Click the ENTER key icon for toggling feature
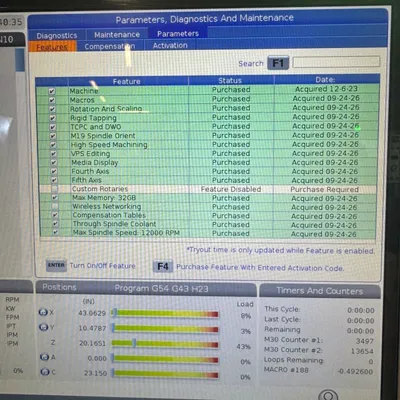The image size is (400, 400). click(56, 265)
